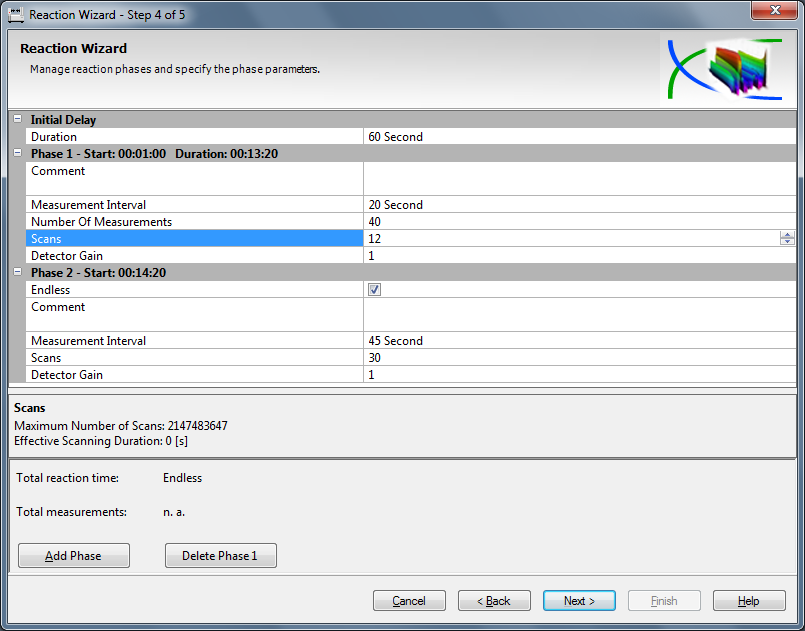The image size is (805, 631).
Task: Edit the Initial Delay Duration value
Action: (570, 137)
